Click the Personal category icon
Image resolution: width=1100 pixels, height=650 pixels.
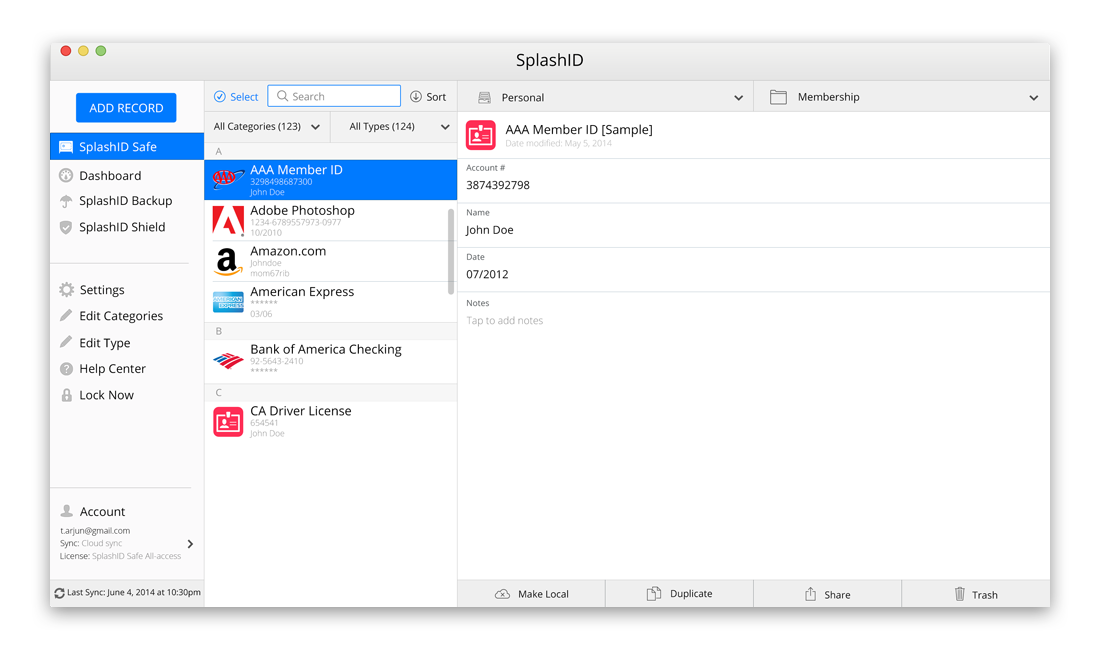click(x=484, y=97)
